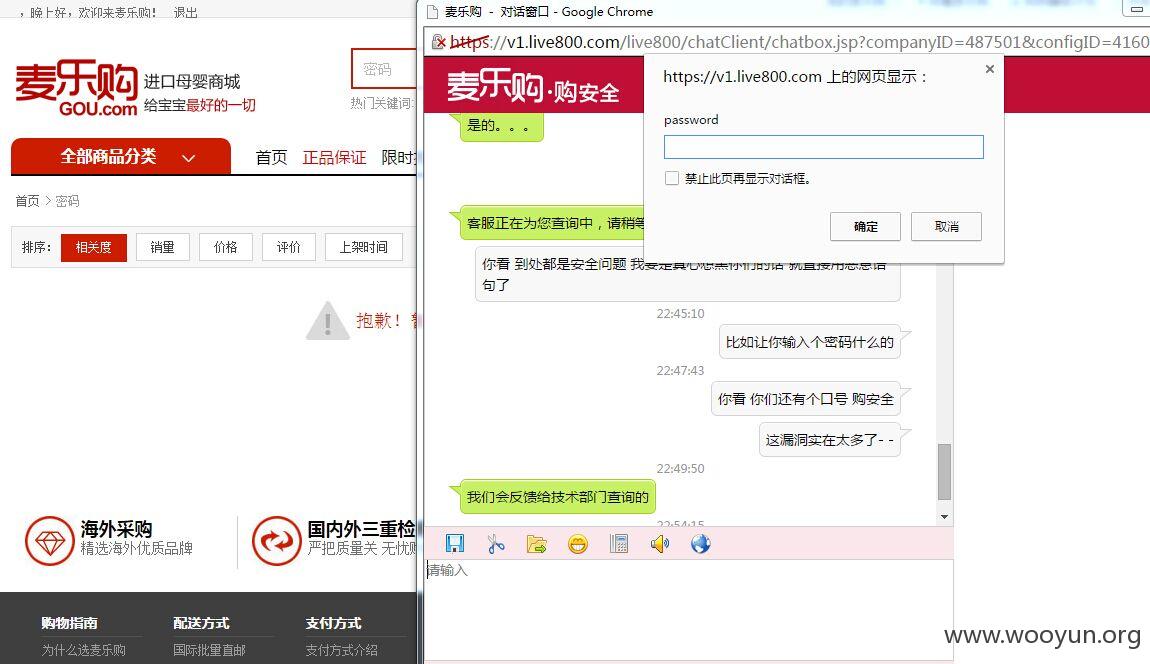Click the 22:45:10 chat timestamp
The image size is (1150, 664).
pos(680,313)
